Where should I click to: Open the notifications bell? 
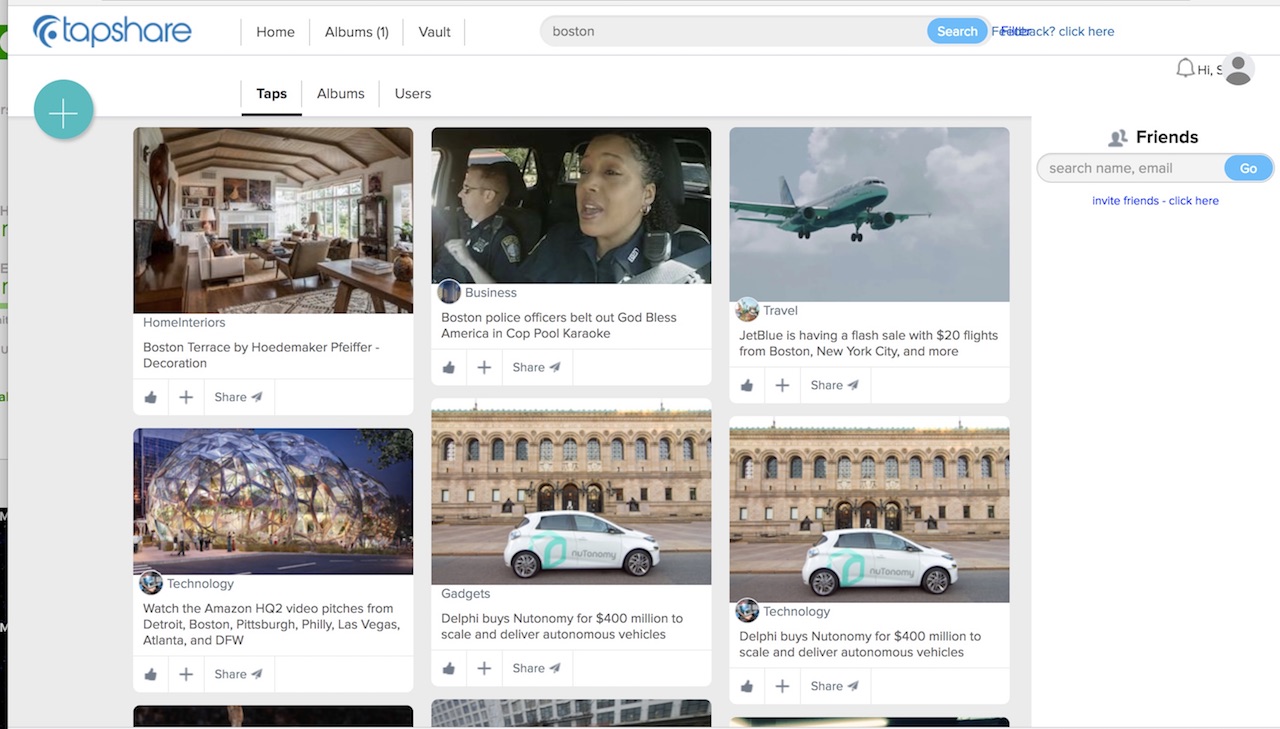(x=1185, y=68)
